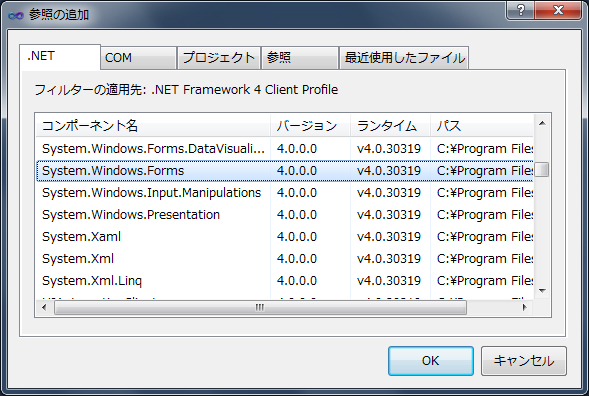Viewport: 589px width, 396px height.
Task: Select the System.Xml.Linq row
Action: pyautogui.click(x=285, y=281)
